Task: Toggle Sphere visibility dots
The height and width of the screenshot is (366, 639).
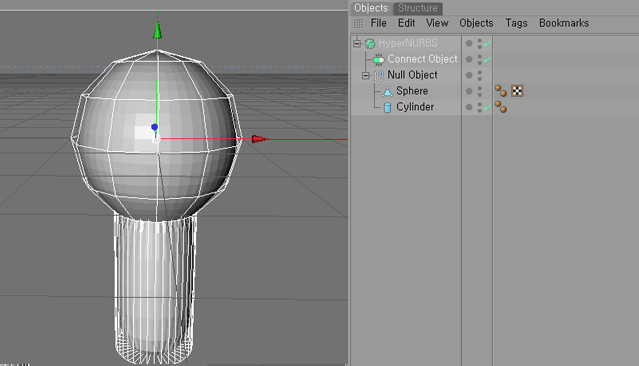Action: click(480, 91)
